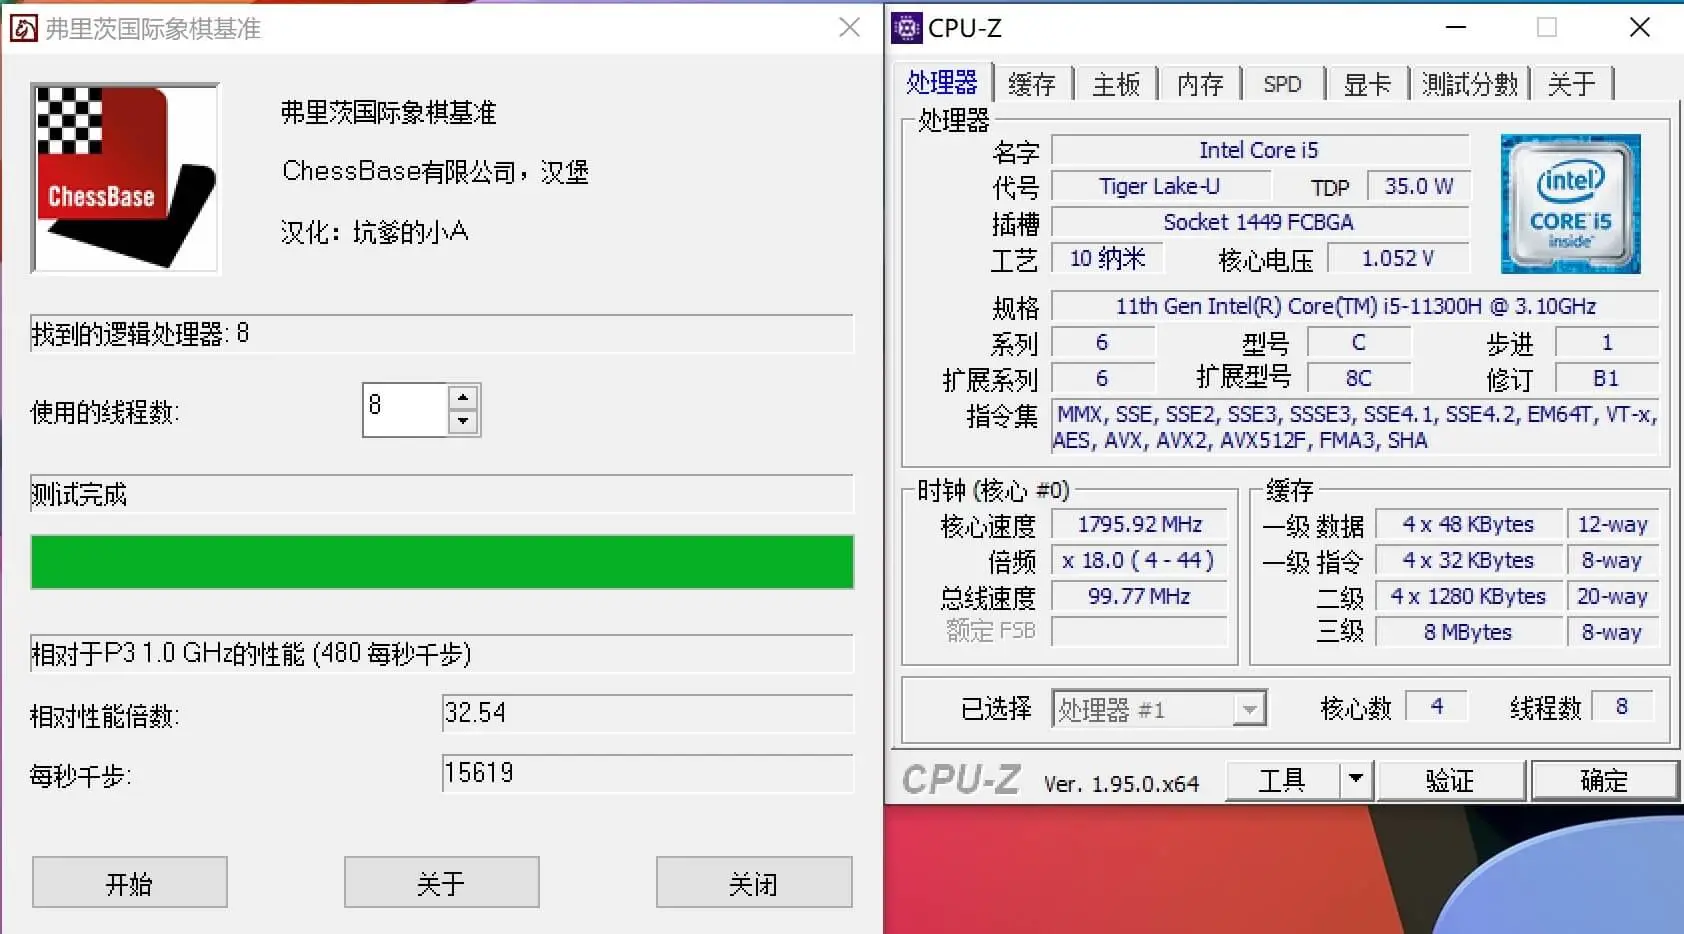Click the 开始 start button

click(130, 882)
